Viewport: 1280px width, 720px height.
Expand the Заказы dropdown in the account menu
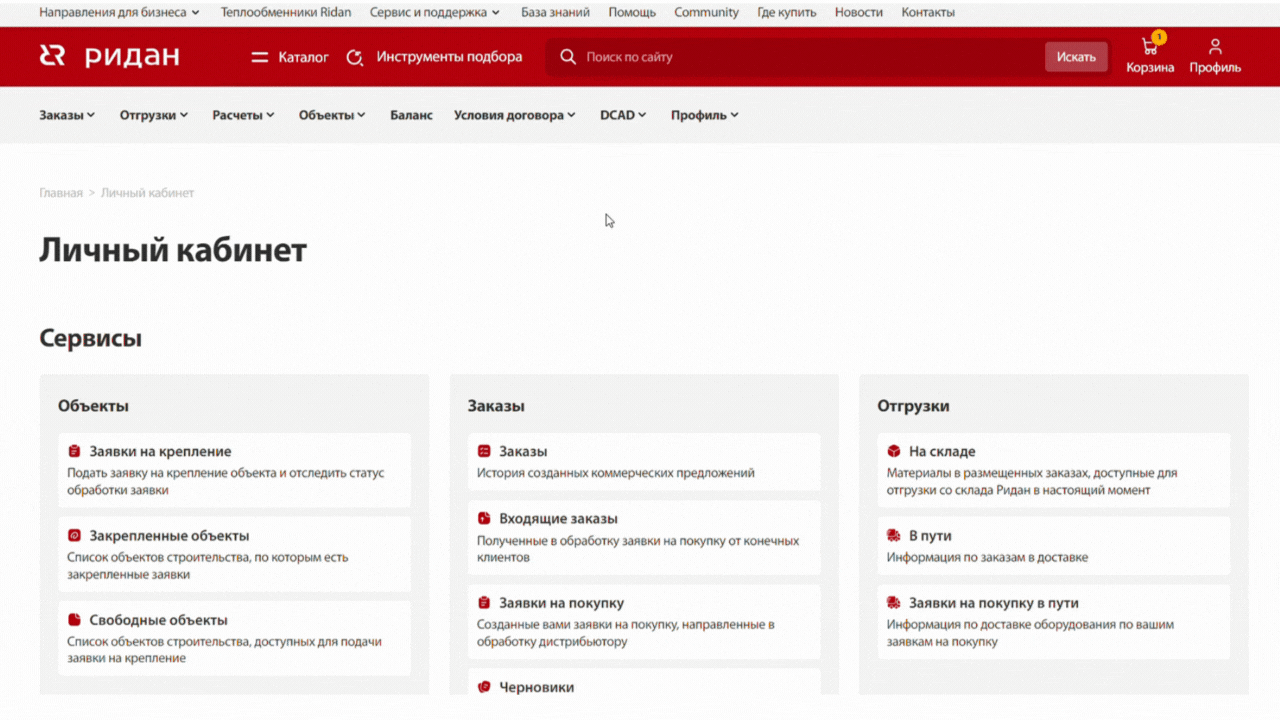coord(67,115)
